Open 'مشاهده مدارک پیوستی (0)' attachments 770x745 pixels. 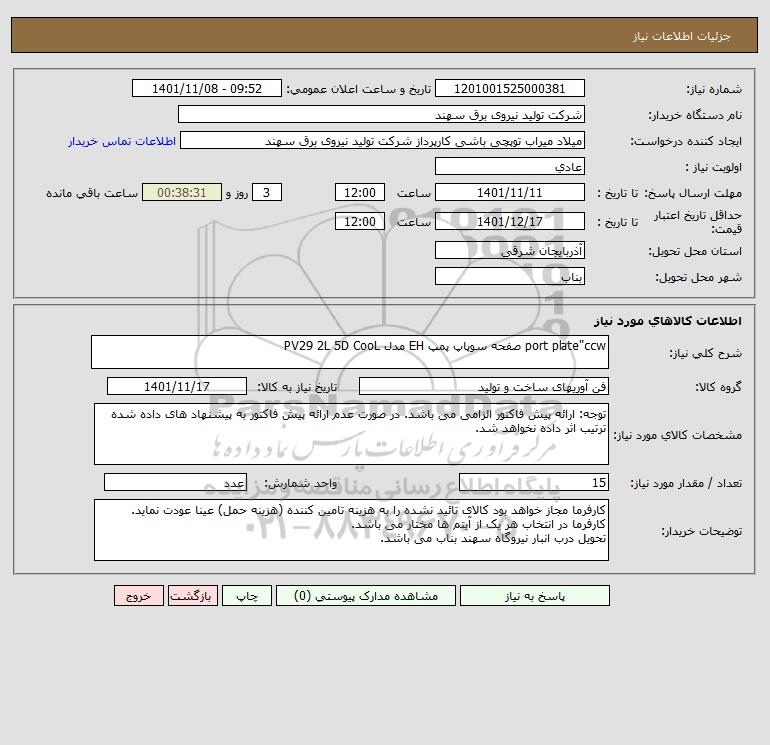click(366, 596)
